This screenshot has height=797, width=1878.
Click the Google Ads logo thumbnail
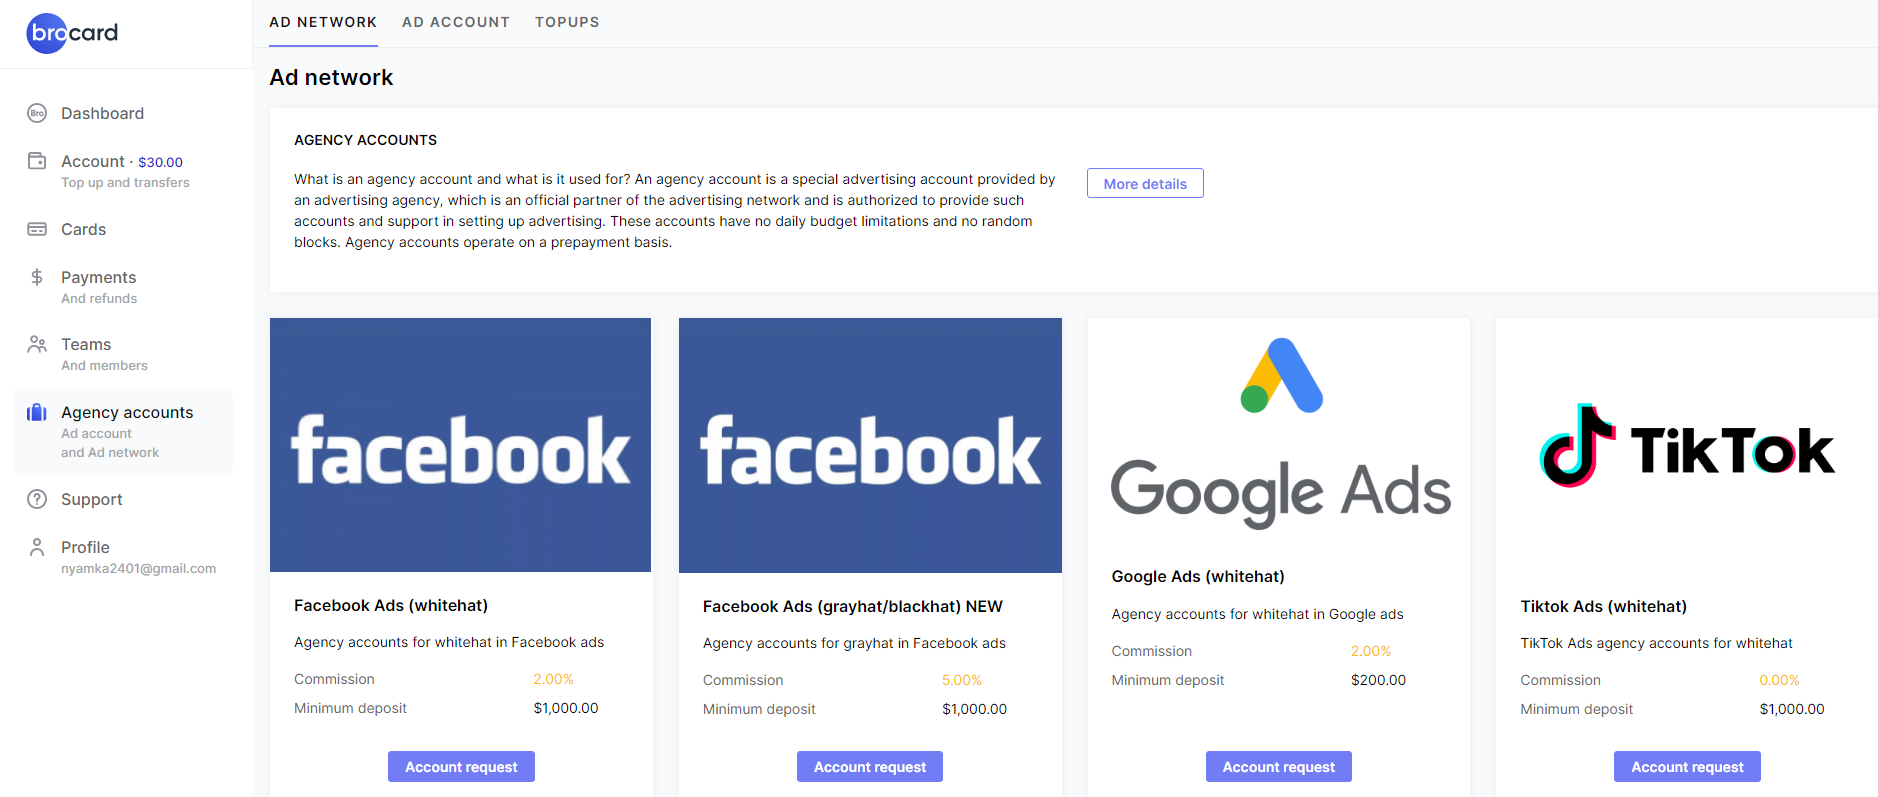pos(1280,433)
